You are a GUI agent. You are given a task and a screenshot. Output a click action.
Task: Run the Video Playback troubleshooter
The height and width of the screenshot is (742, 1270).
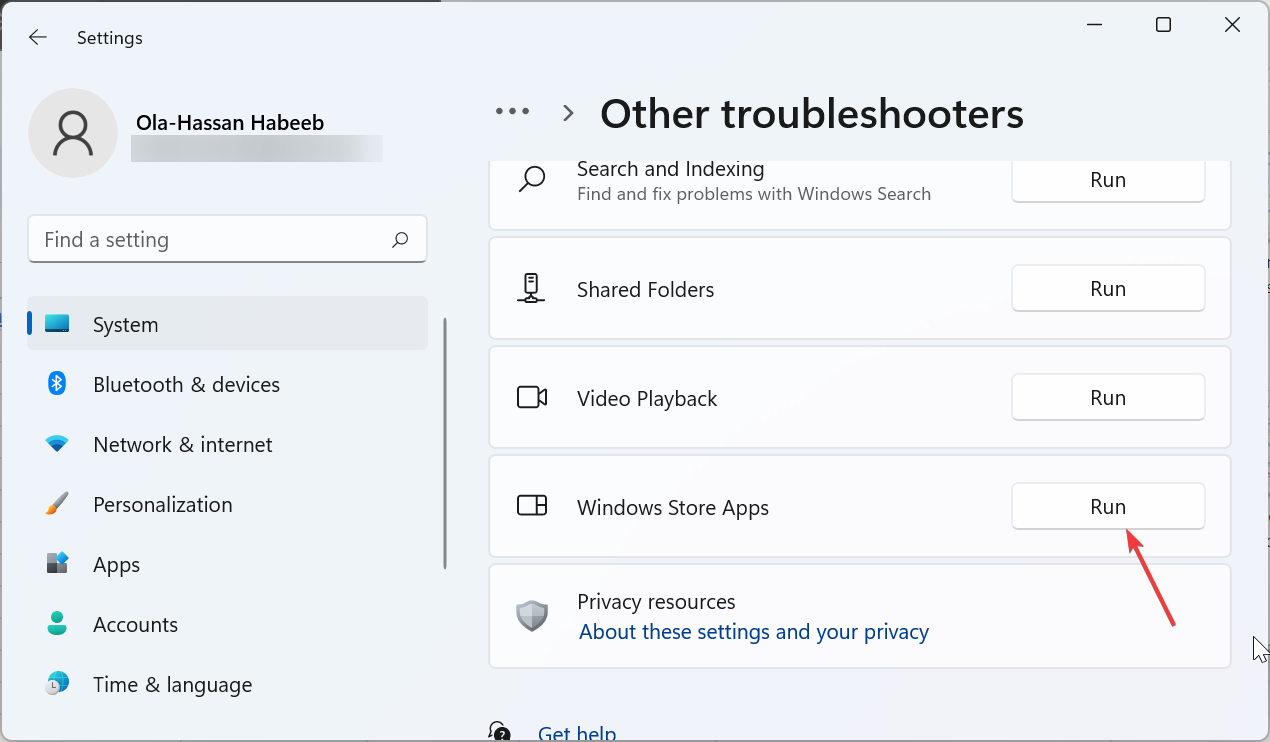(1107, 398)
